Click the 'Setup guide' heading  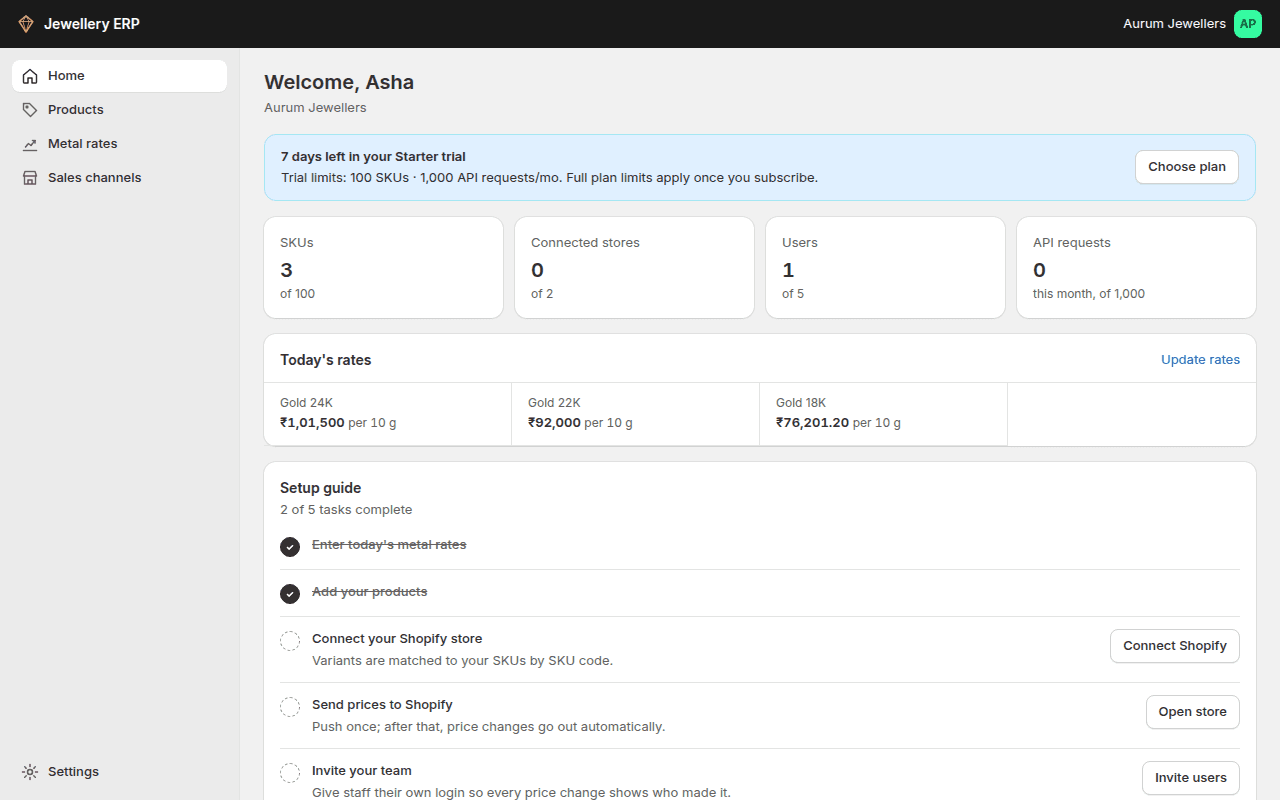click(x=320, y=488)
